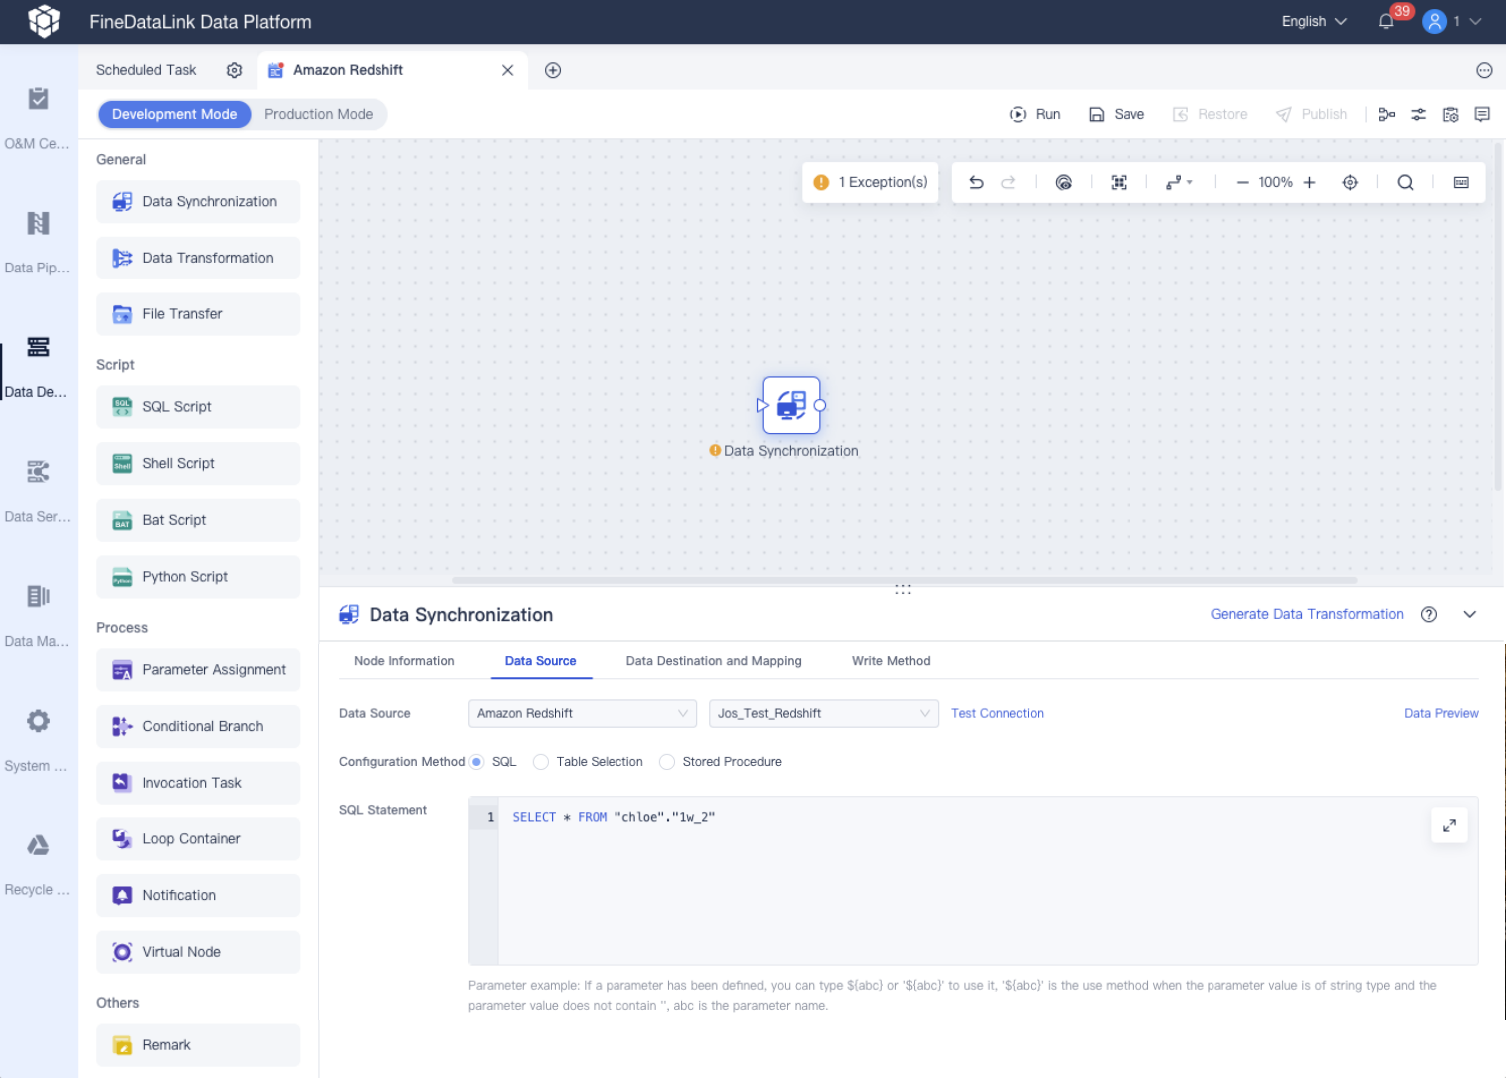This screenshot has width=1510, height=1080.
Task: Select Conditional Branch node in palette
Action: [198, 726]
